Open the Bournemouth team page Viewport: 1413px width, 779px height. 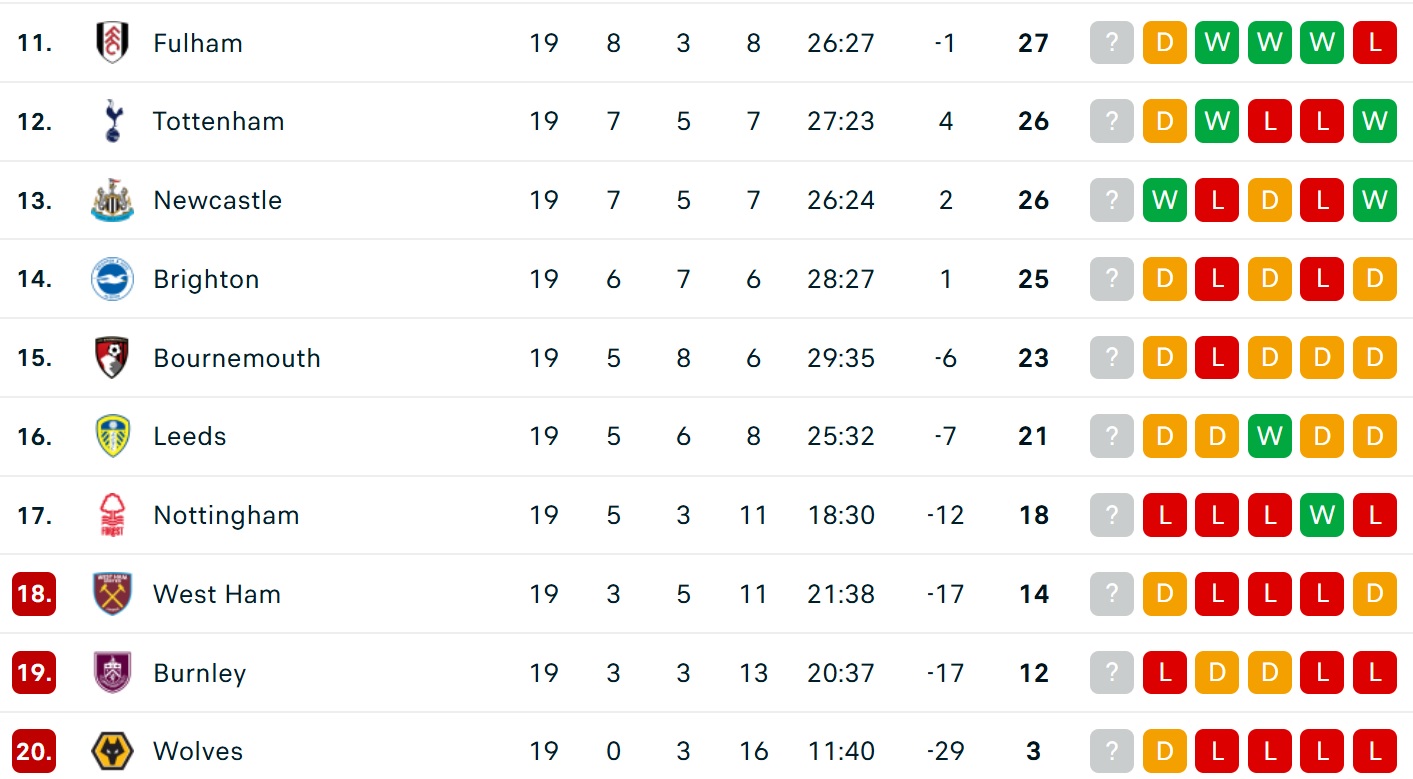[237, 358]
